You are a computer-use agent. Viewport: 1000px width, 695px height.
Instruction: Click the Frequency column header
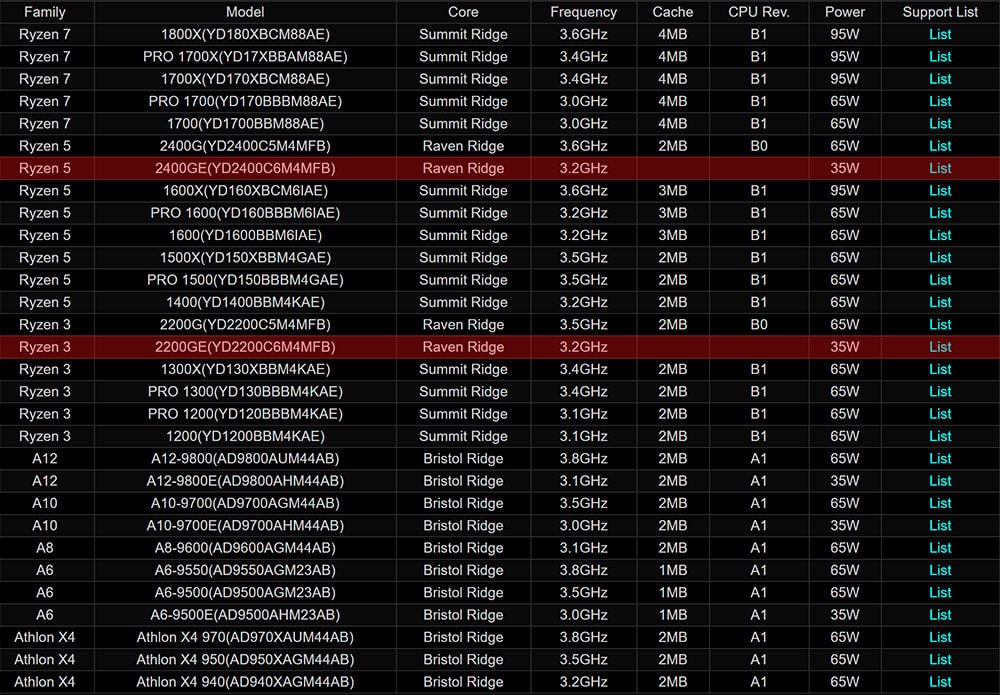584,12
